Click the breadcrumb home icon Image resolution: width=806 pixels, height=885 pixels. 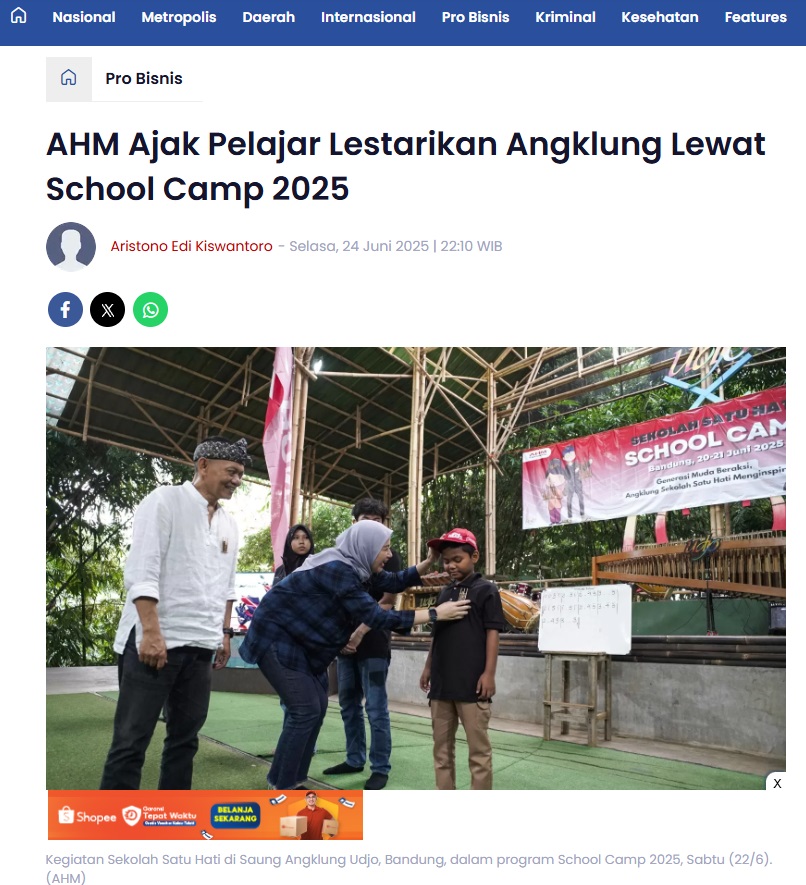(68, 78)
